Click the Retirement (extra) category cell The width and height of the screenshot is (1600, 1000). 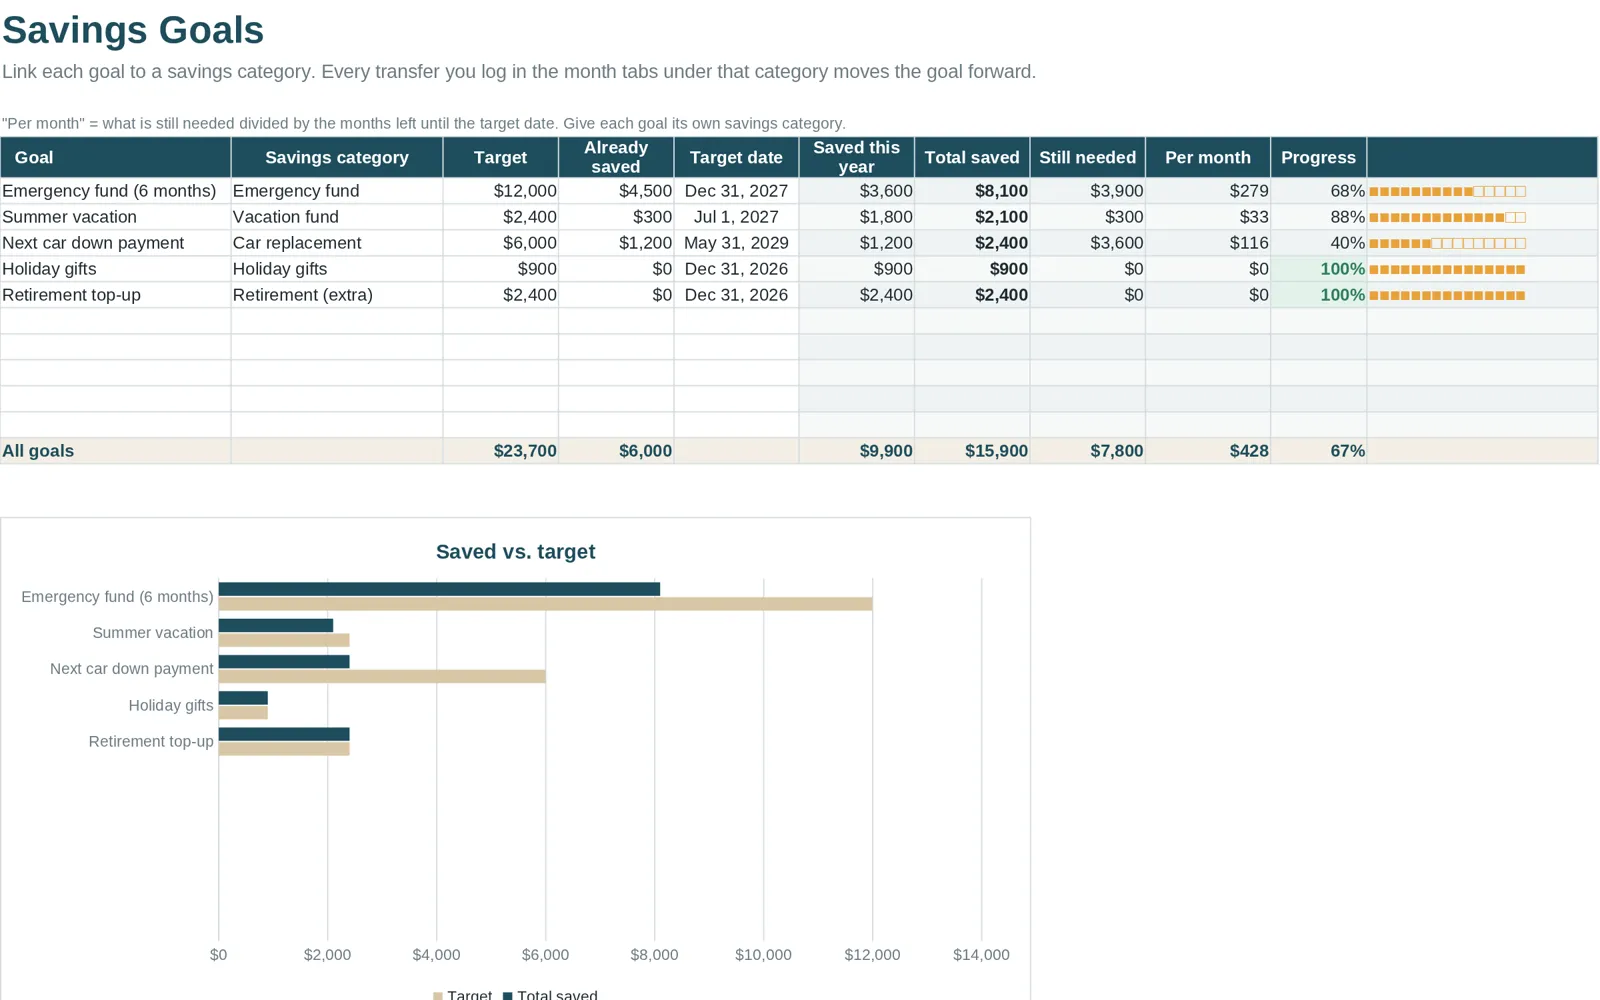pos(337,295)
